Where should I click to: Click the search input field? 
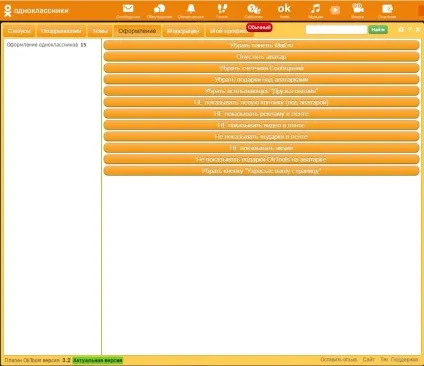click(336, 30)
